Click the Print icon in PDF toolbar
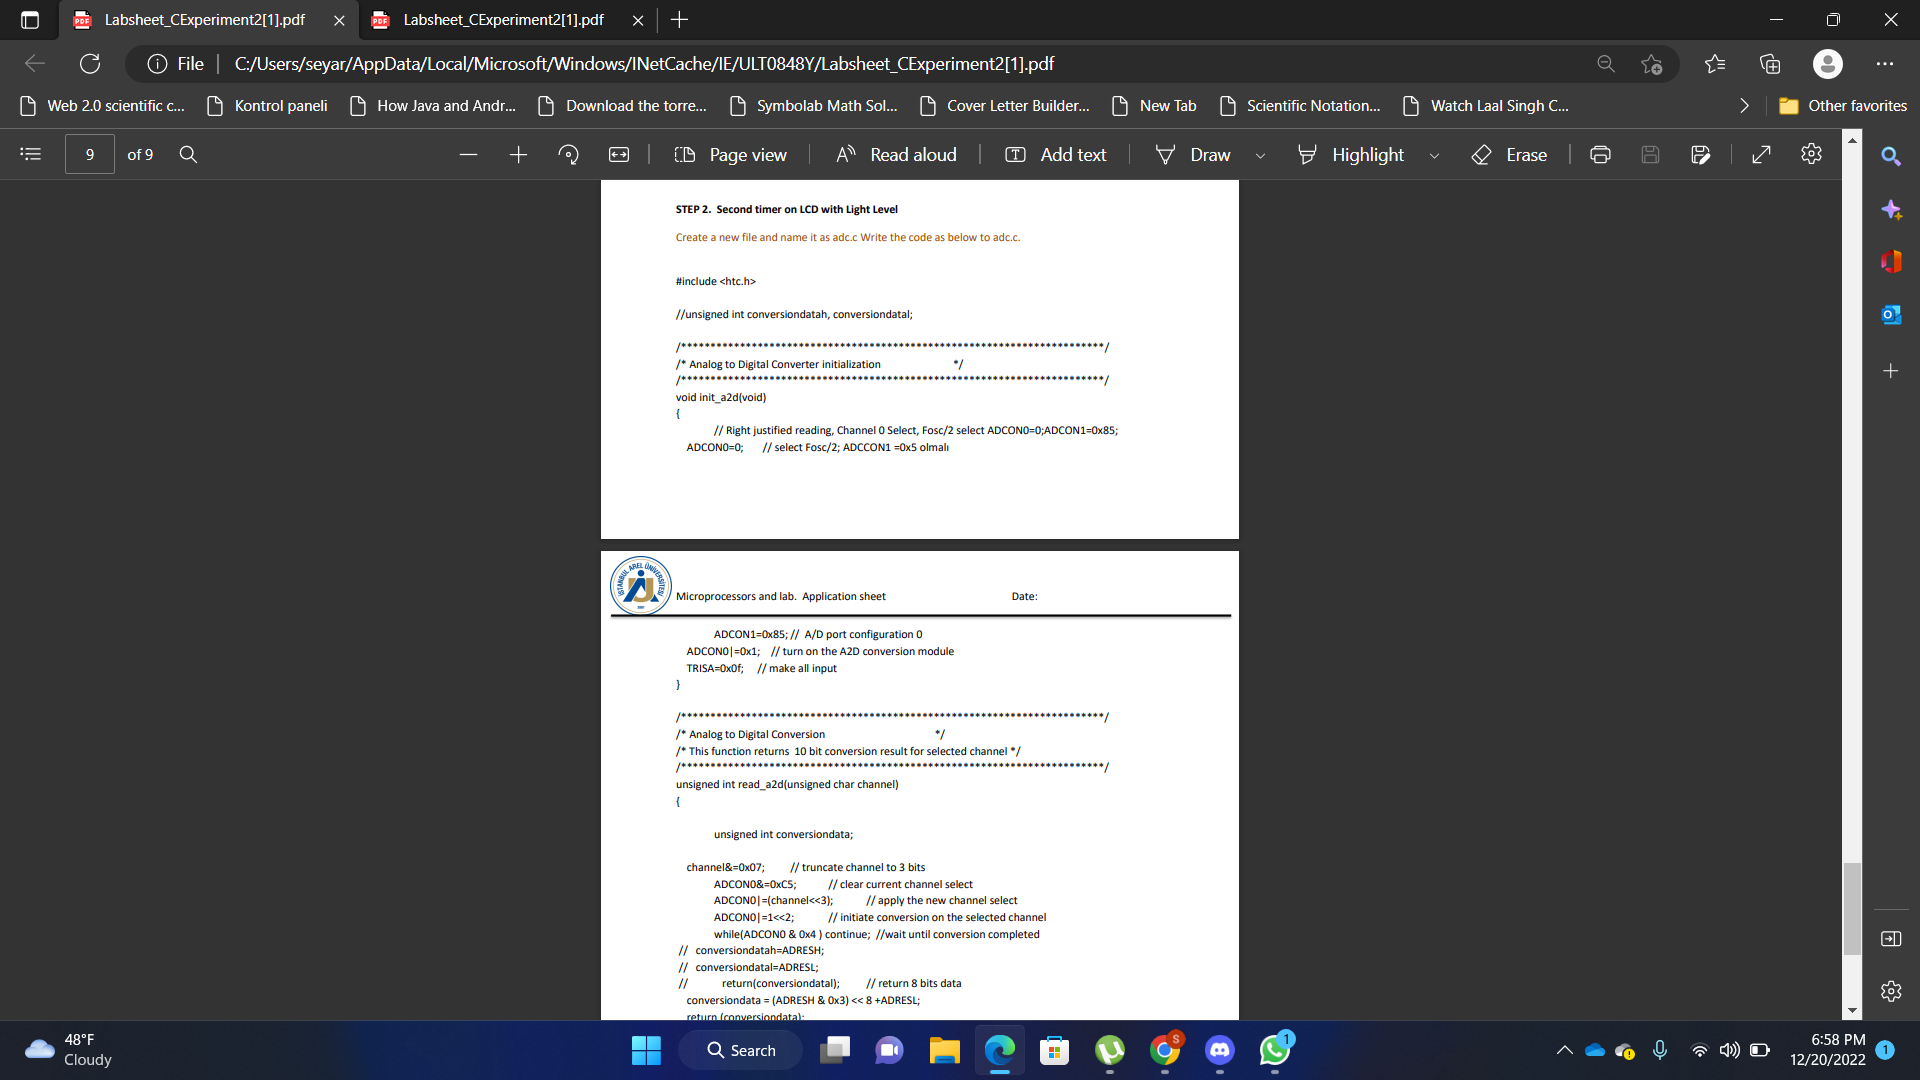The height and width of the screenshot is (1080, 1920). tap(1600, 154)
